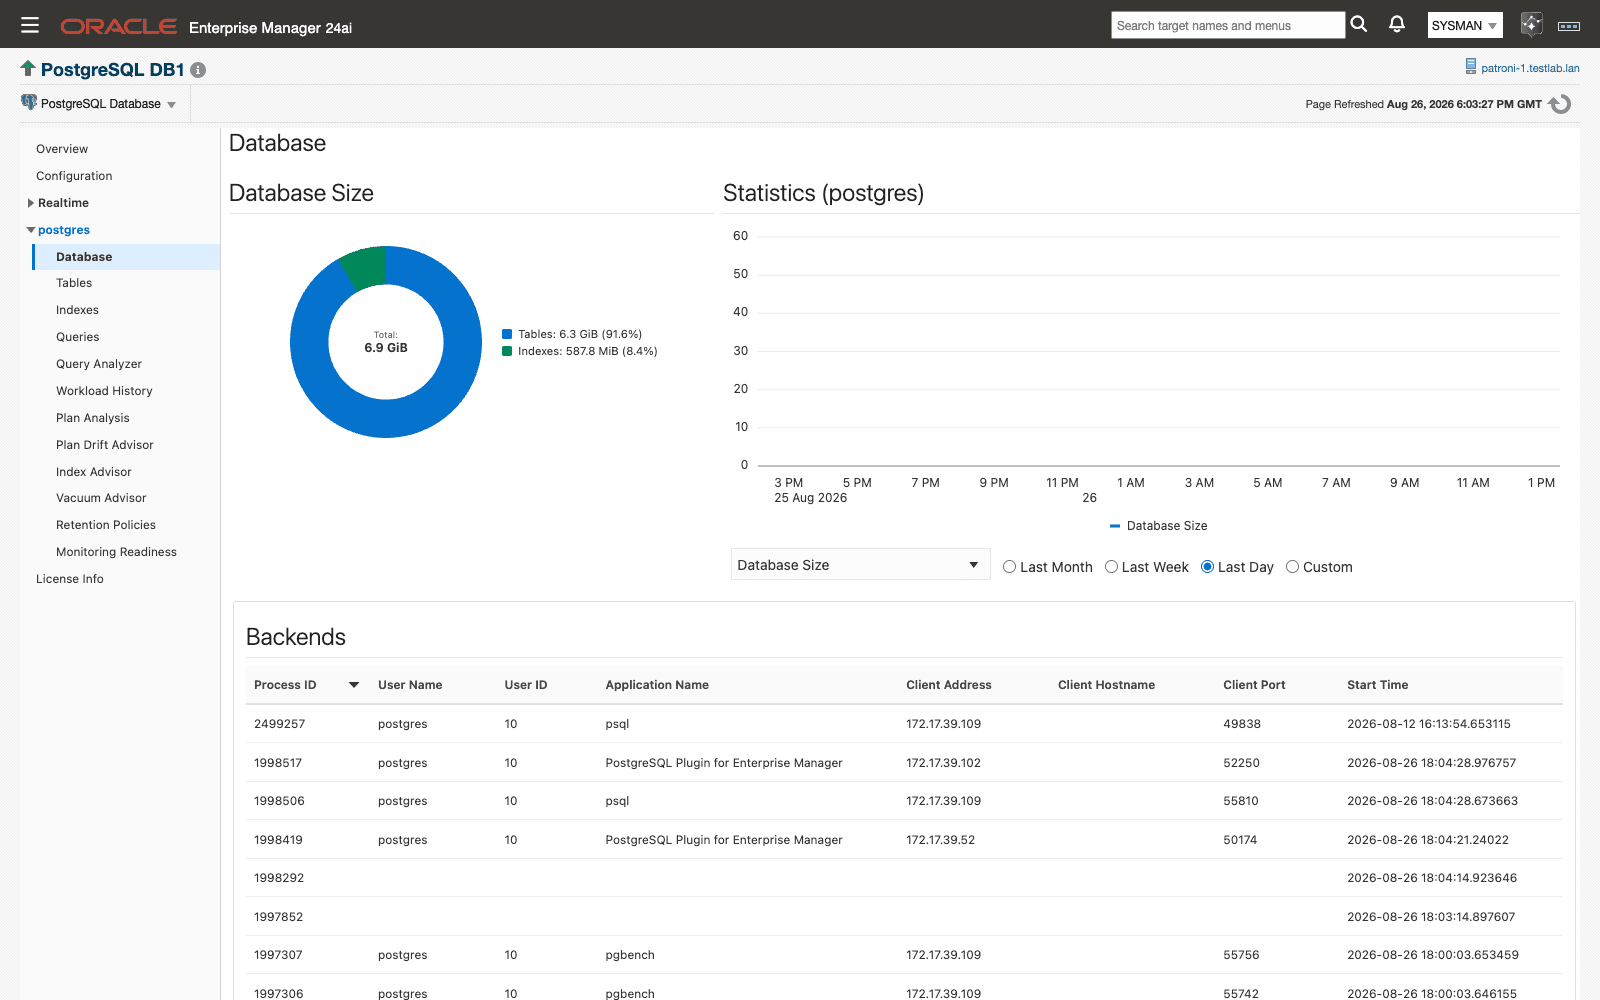Image resolution: width=1600 pixels, height=1000 pixels.
Task: Open Vacuum Advisor in sidebar
Action: point(101,498)
